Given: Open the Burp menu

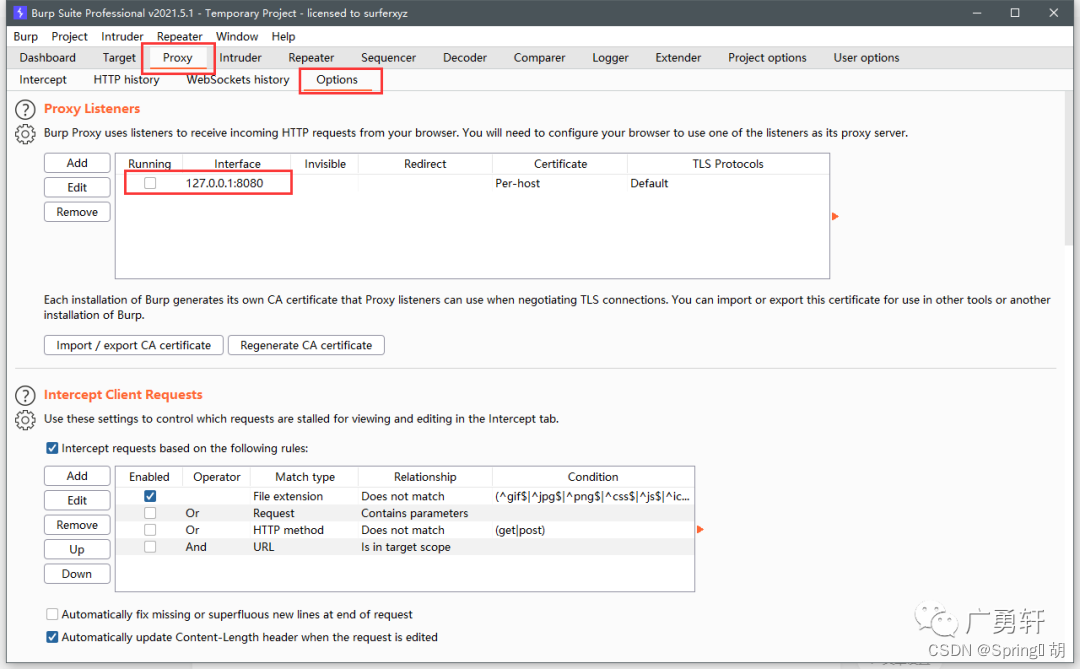Looking at the screenshot, I should coord(25,37).
